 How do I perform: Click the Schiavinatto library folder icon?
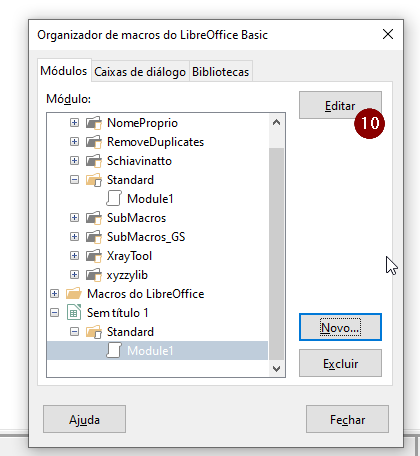94,161
